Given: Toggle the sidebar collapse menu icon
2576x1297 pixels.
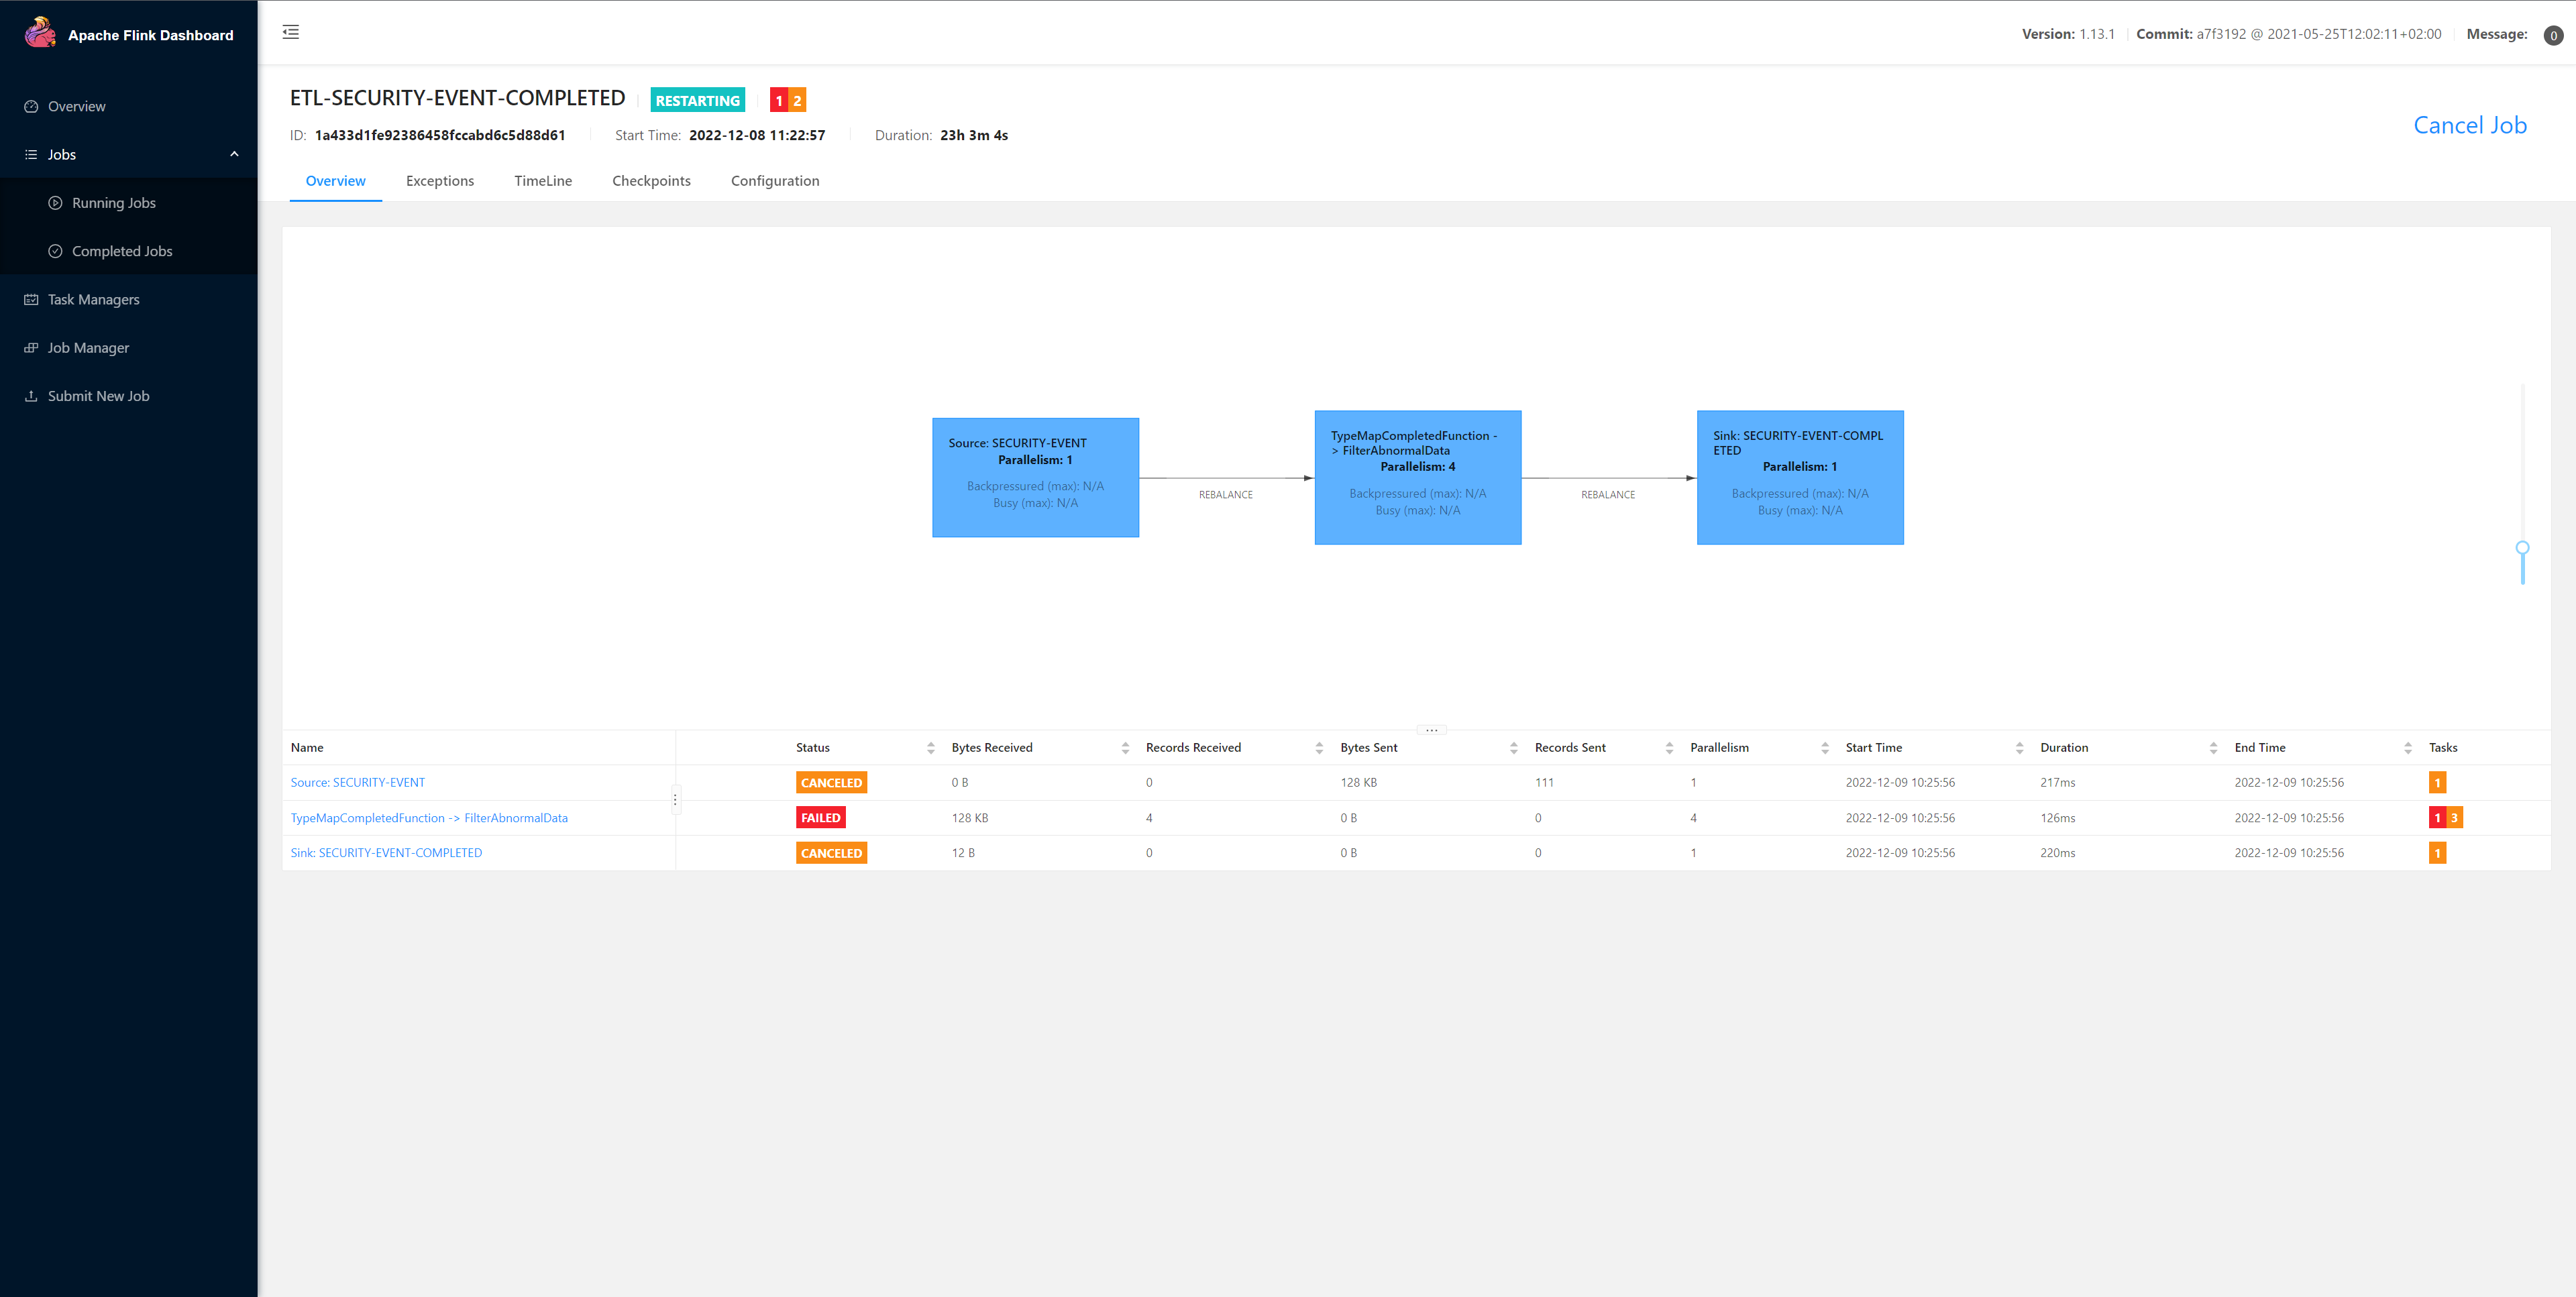Looking at the screenshot, I should click(291, 32).
